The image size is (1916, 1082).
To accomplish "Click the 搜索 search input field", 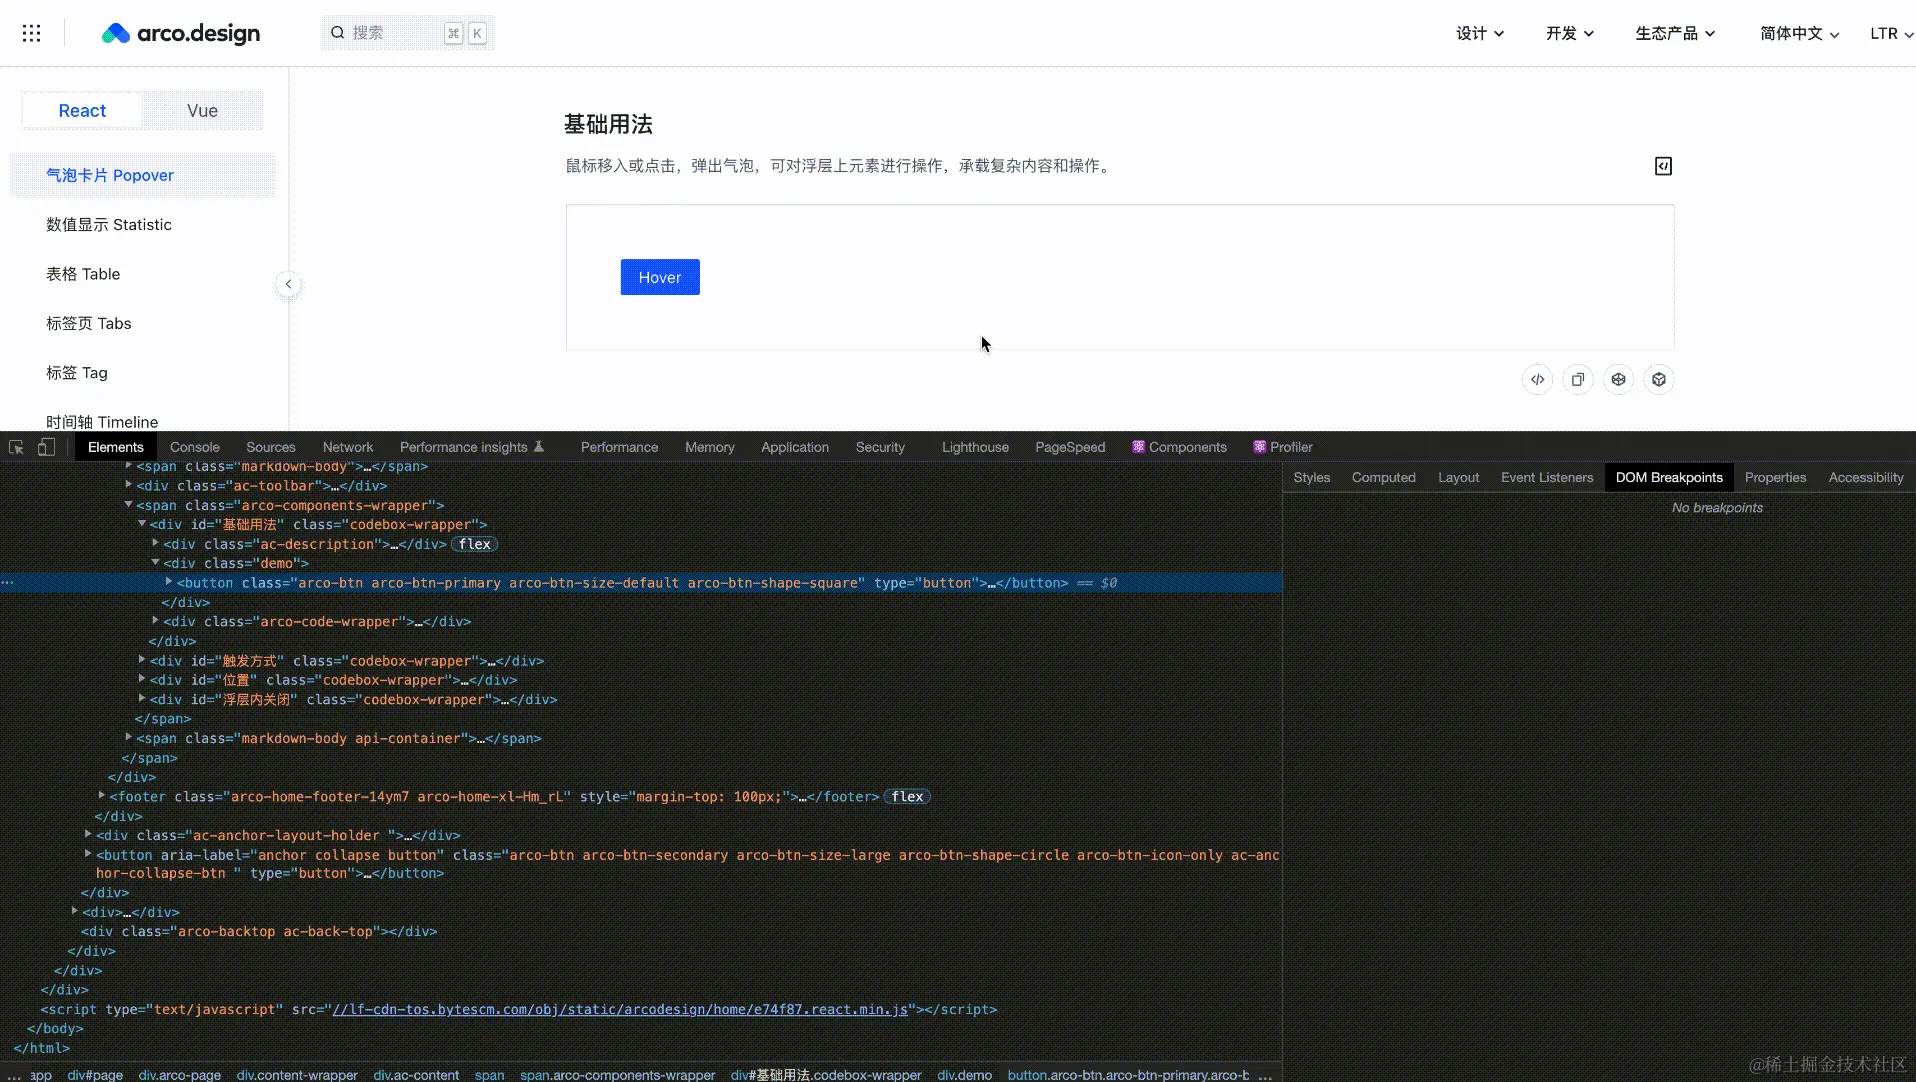I will (408, 33).
